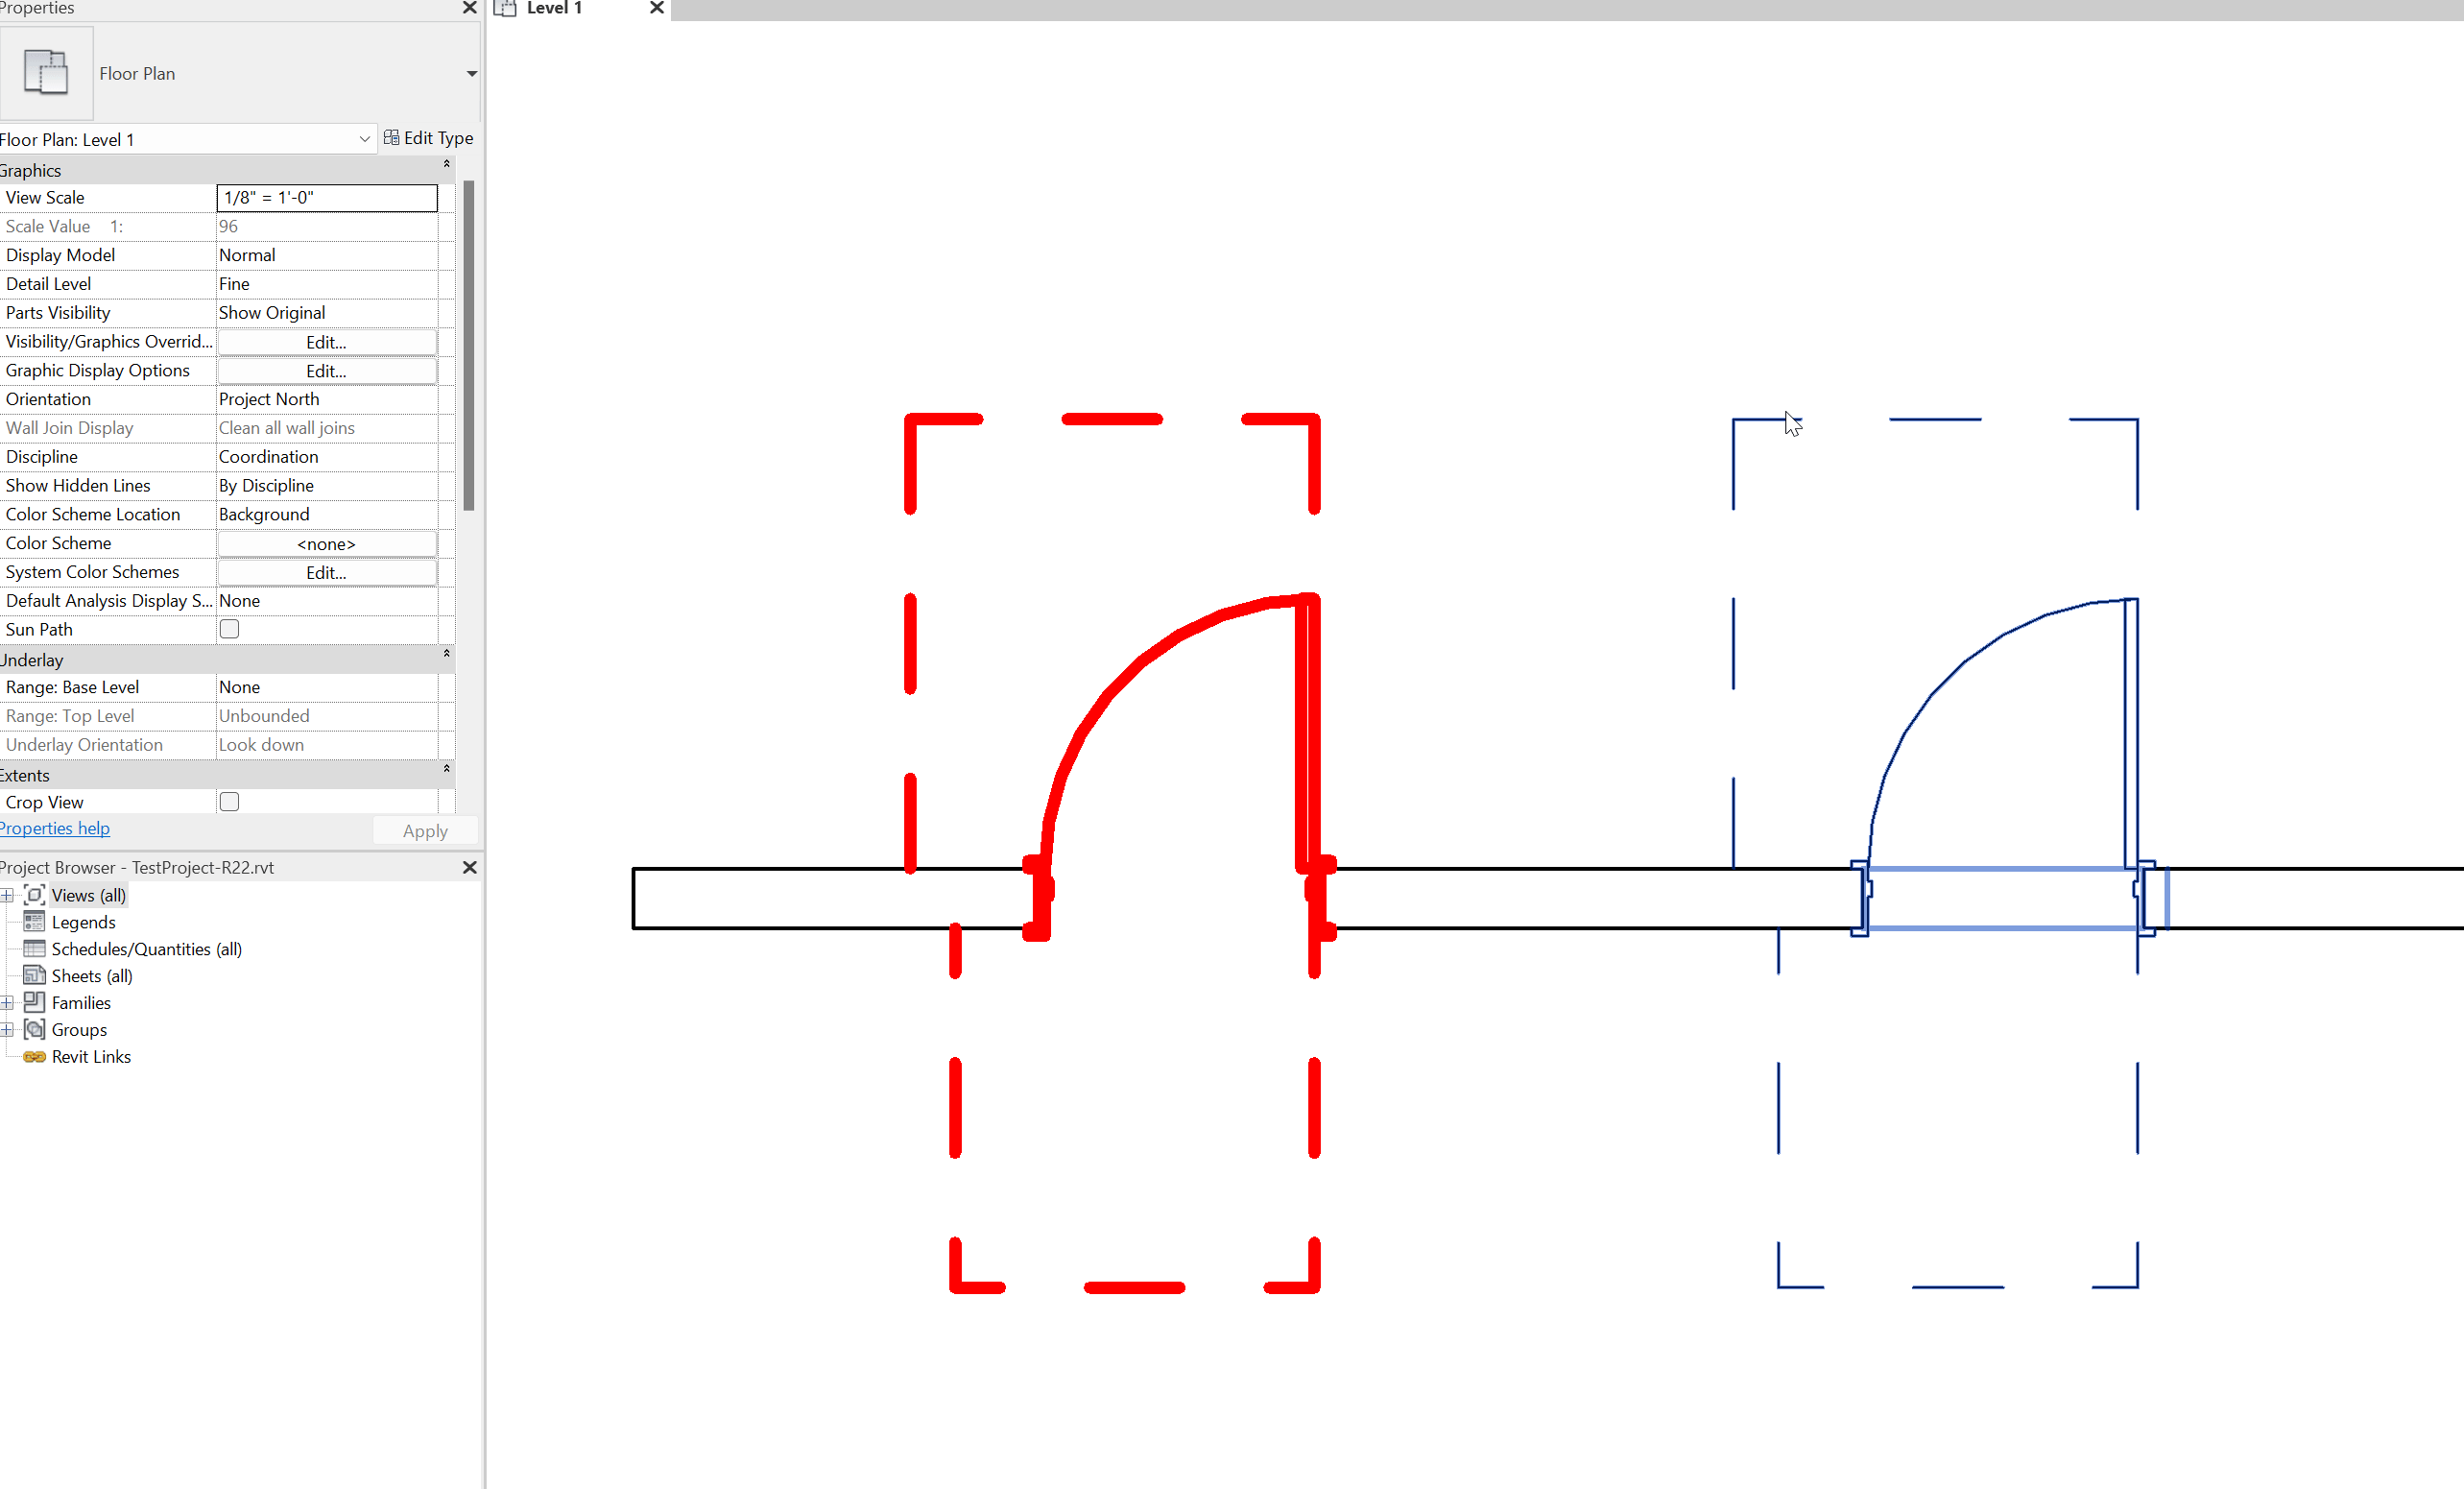The width and height of the screenshot is (2464, 1489).
Task: Select the Families icon in Project Browser
Action: [x=34, y=1002]
